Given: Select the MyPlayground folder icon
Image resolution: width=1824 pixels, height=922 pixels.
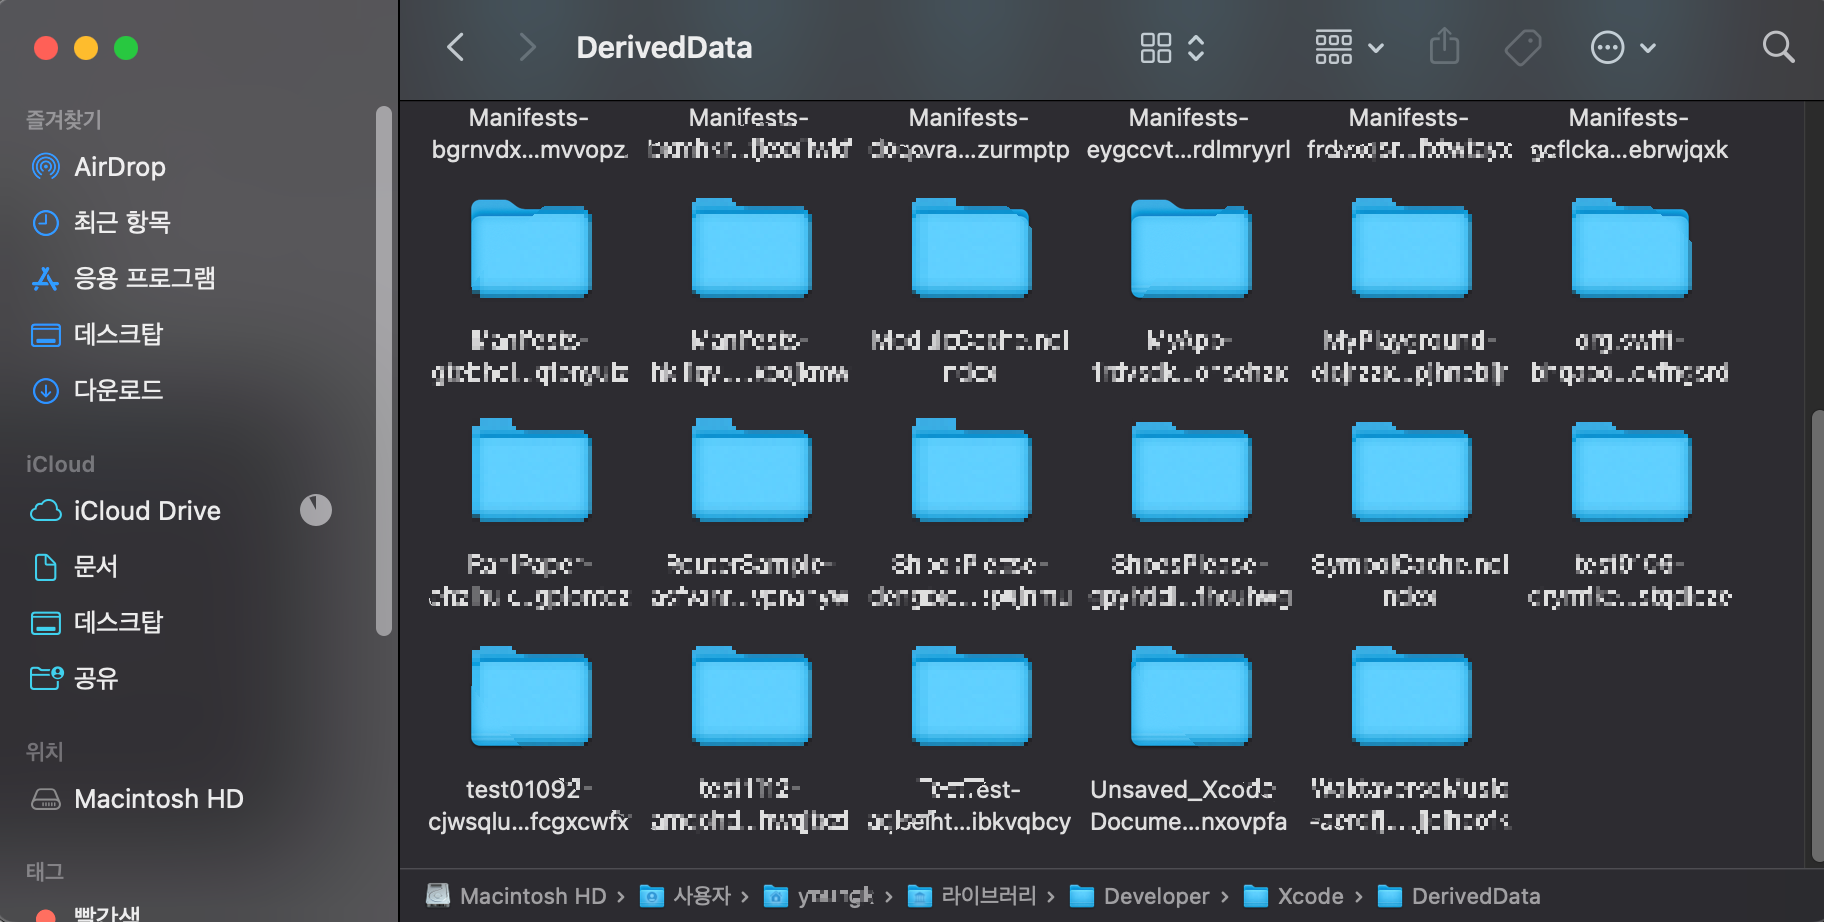Looking at the screenshot, I should coord(1410,248).
